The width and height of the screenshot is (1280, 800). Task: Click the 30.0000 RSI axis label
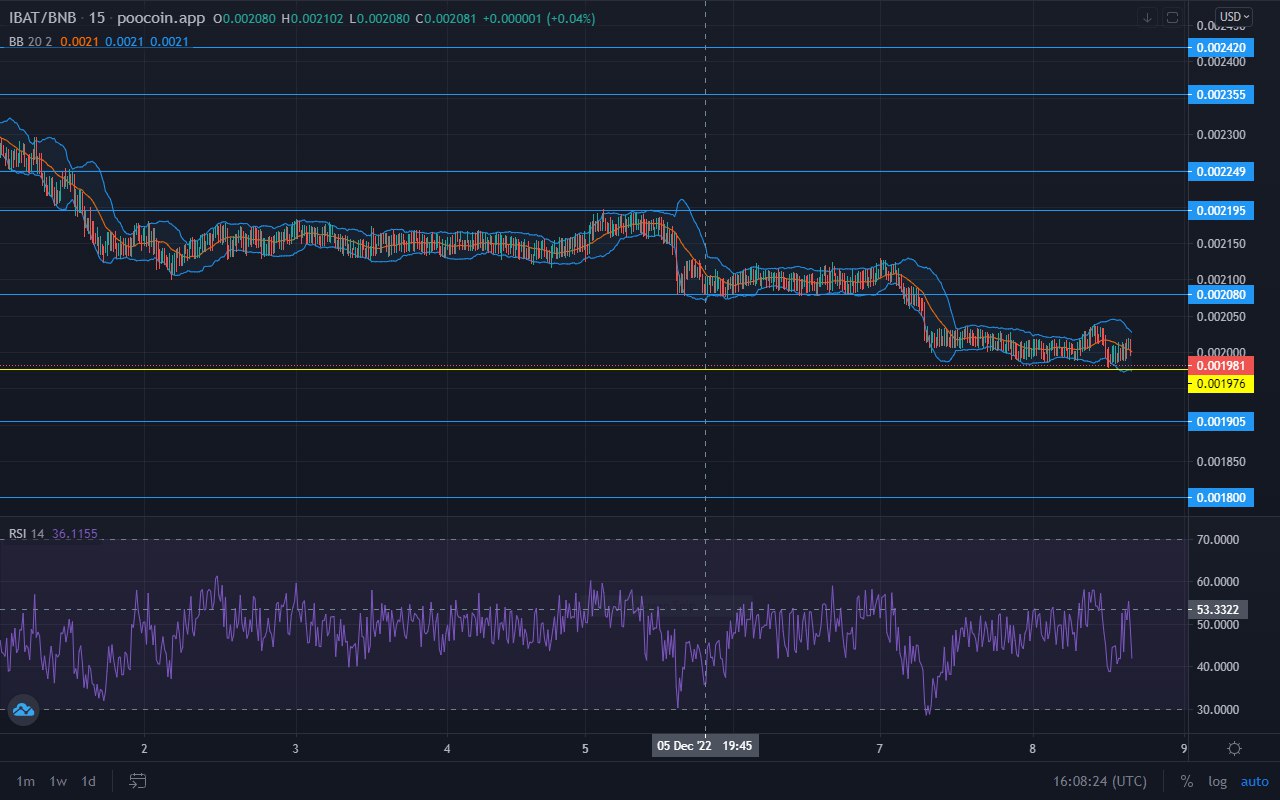[1218, 709]
